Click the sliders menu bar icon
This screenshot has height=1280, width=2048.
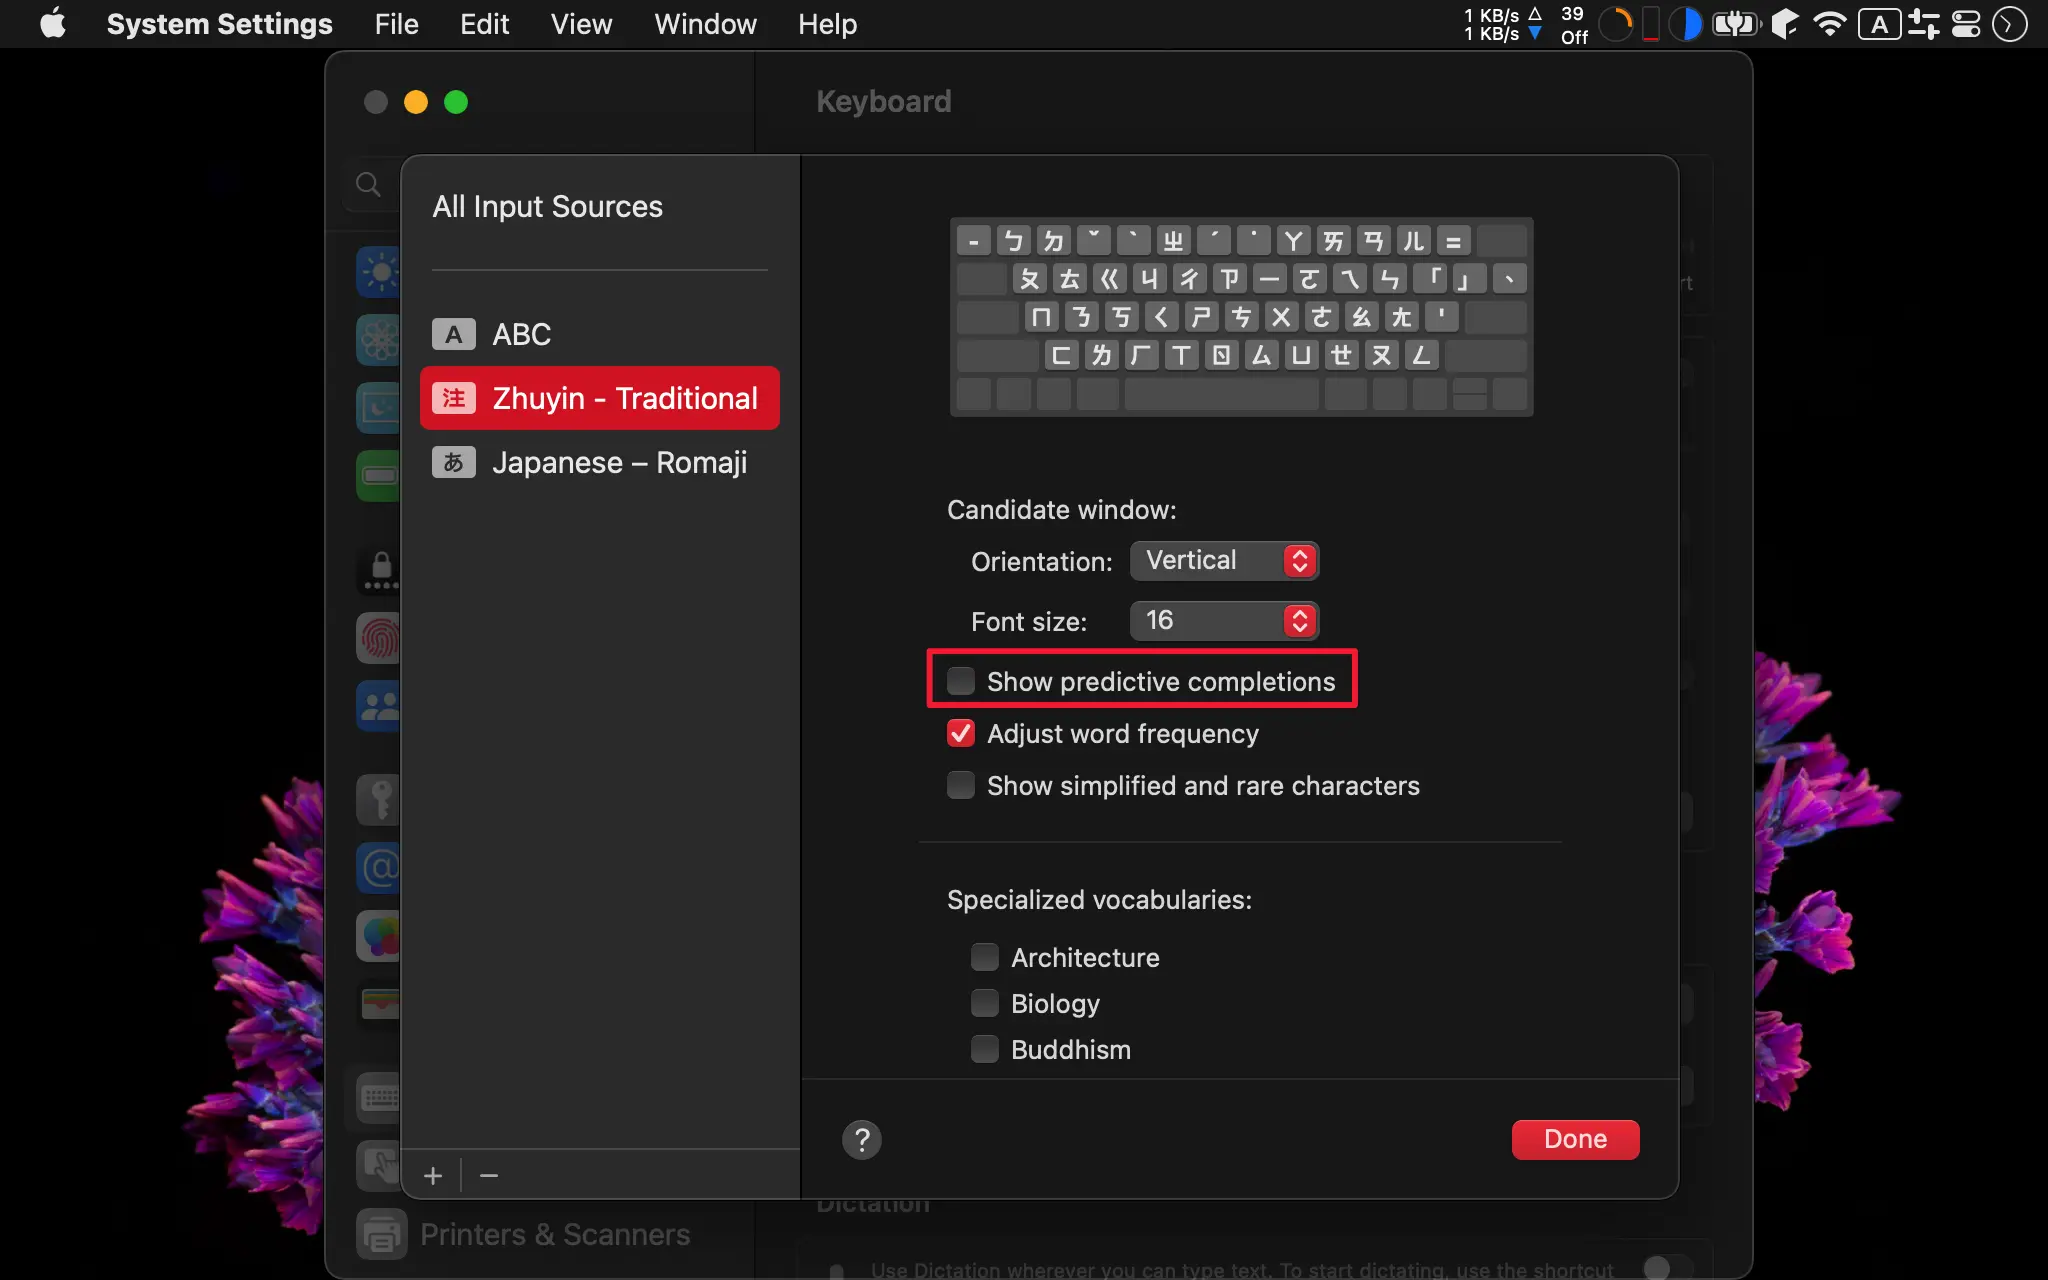[x=1923, y=24]
